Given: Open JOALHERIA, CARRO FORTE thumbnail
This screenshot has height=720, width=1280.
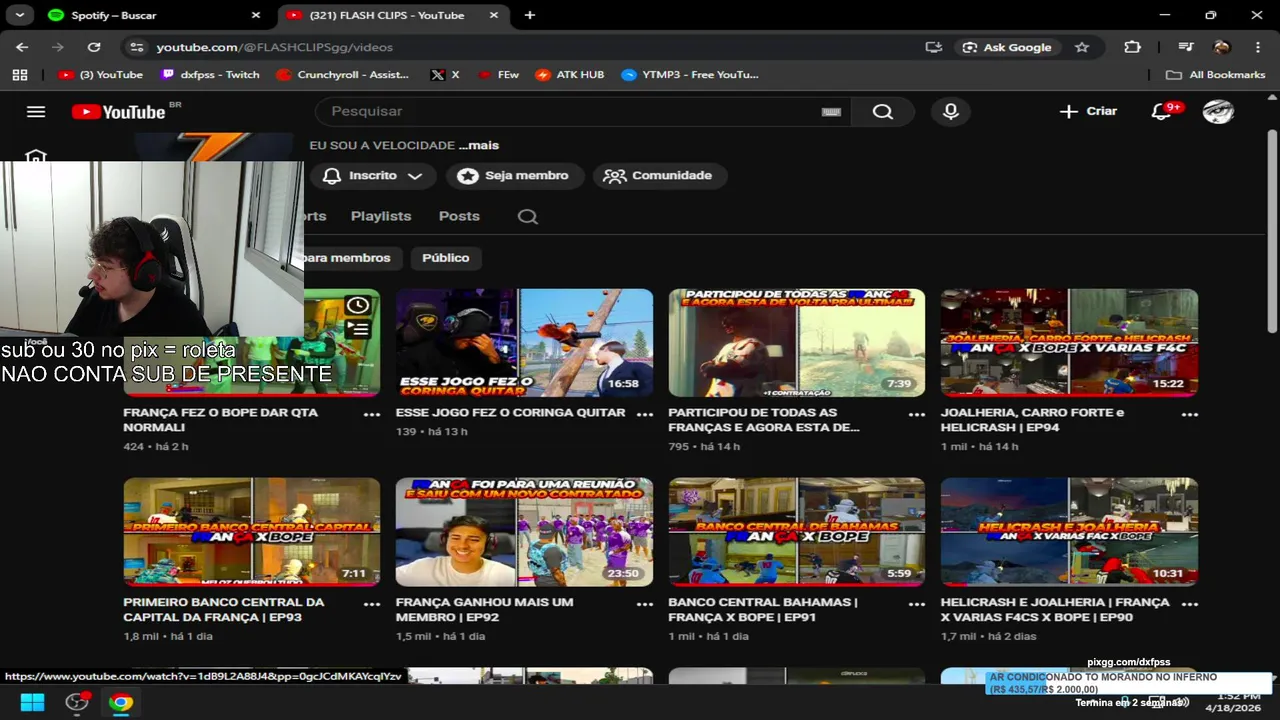Looking at the screenshot, I should [1069, 343].
